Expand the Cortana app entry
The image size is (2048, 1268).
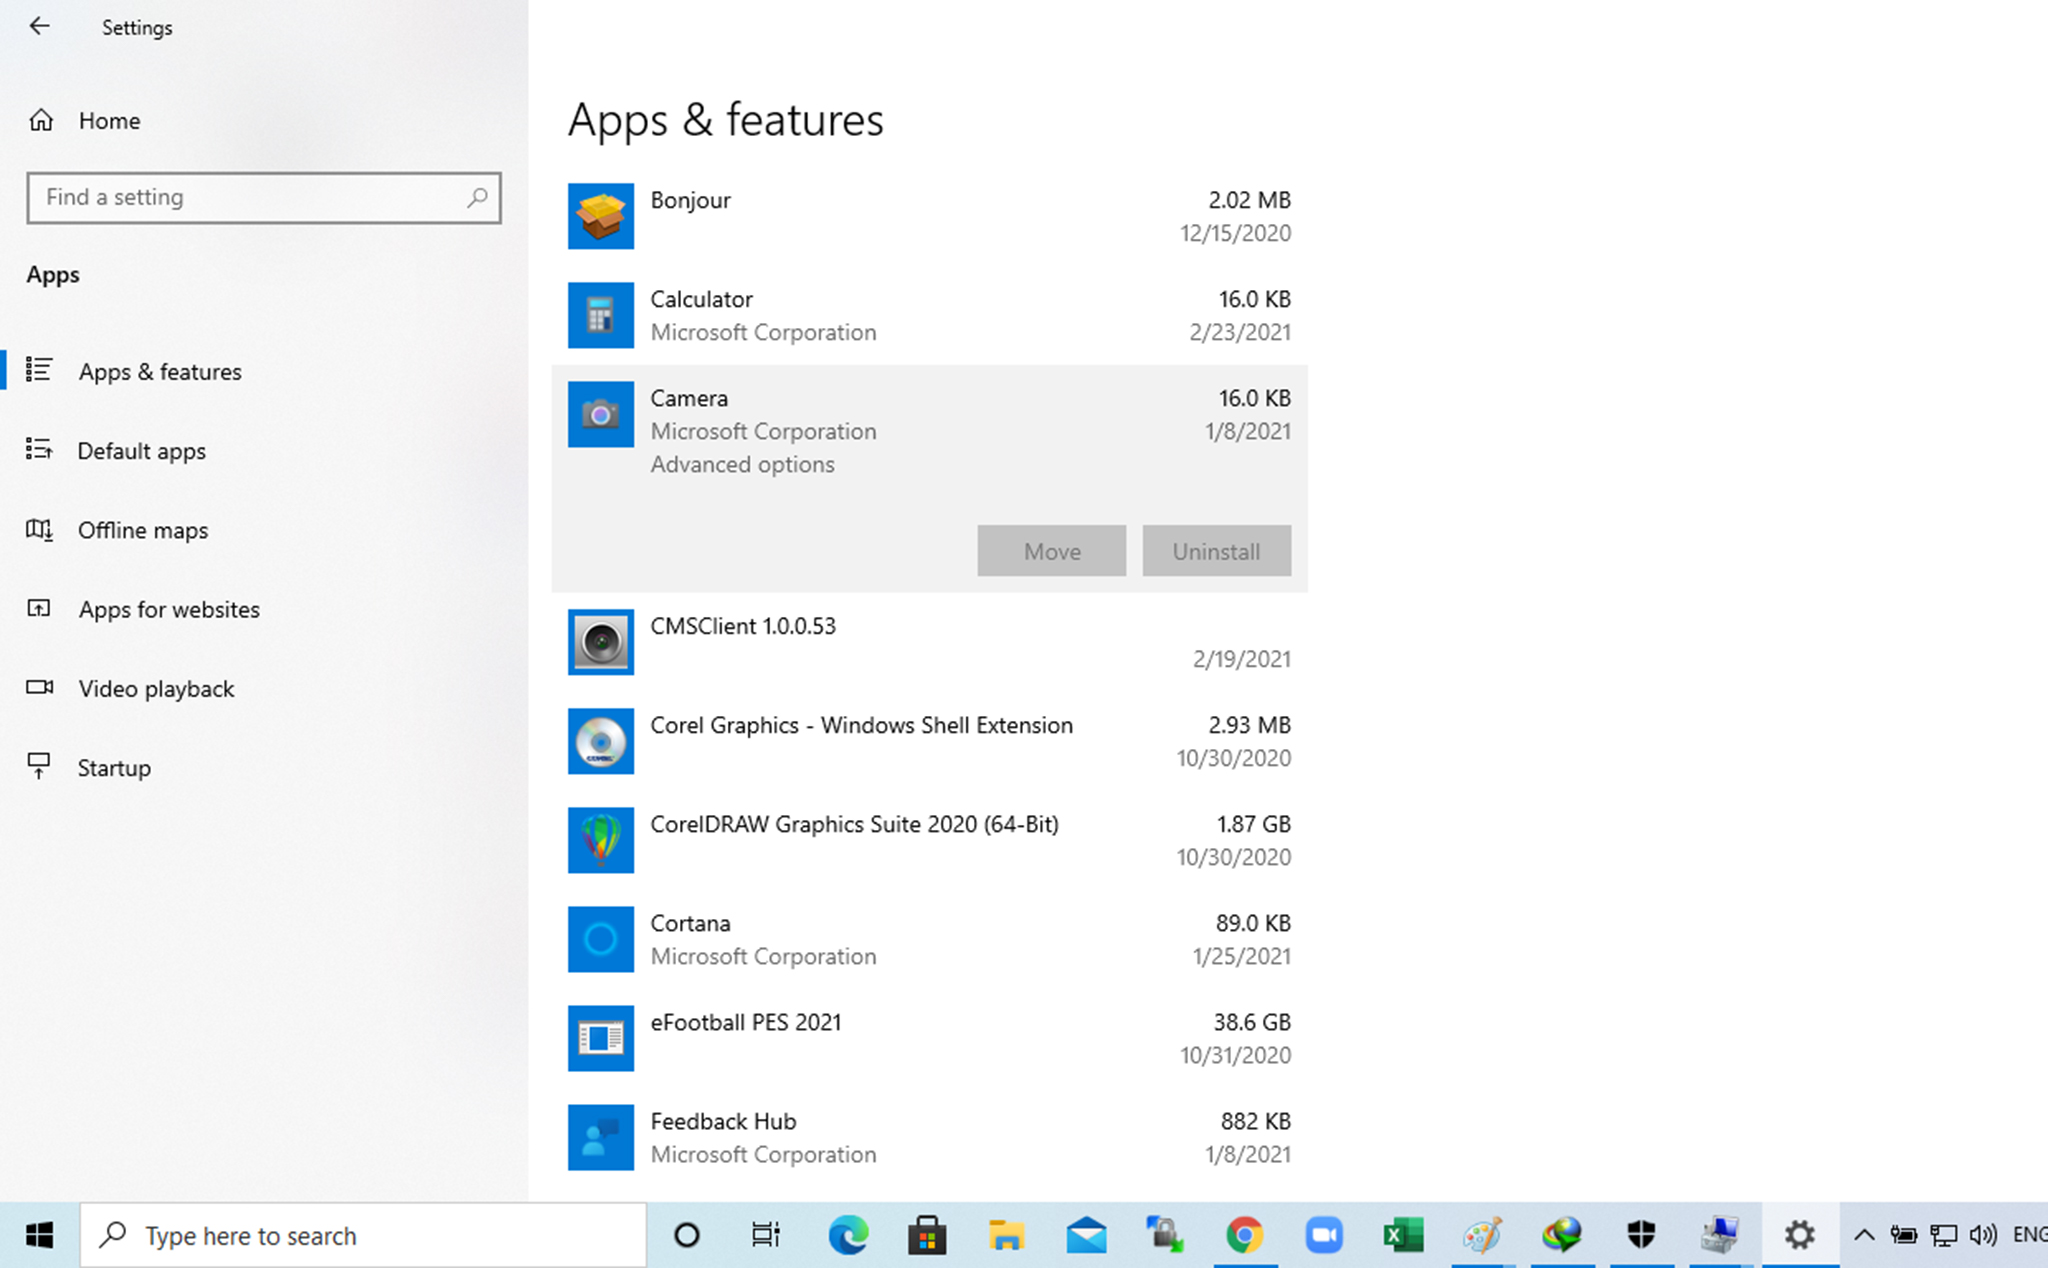928,939
